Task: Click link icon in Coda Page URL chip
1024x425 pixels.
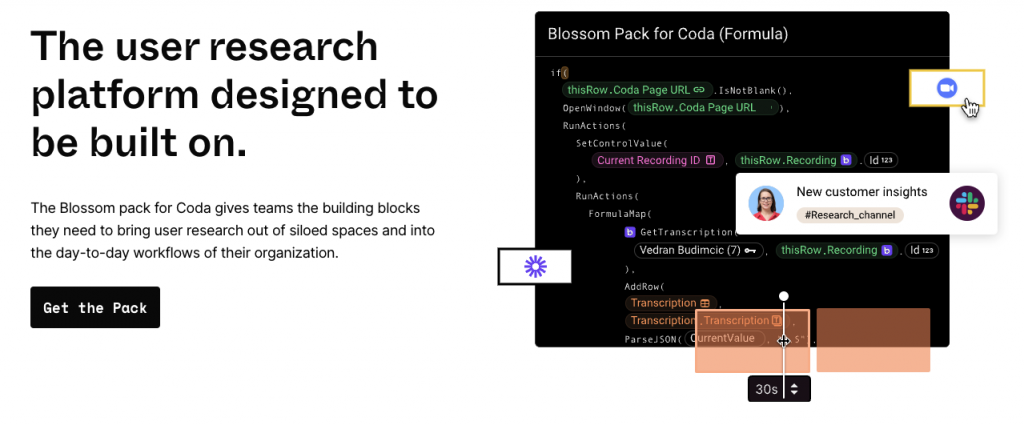Action: coord(699,90)
